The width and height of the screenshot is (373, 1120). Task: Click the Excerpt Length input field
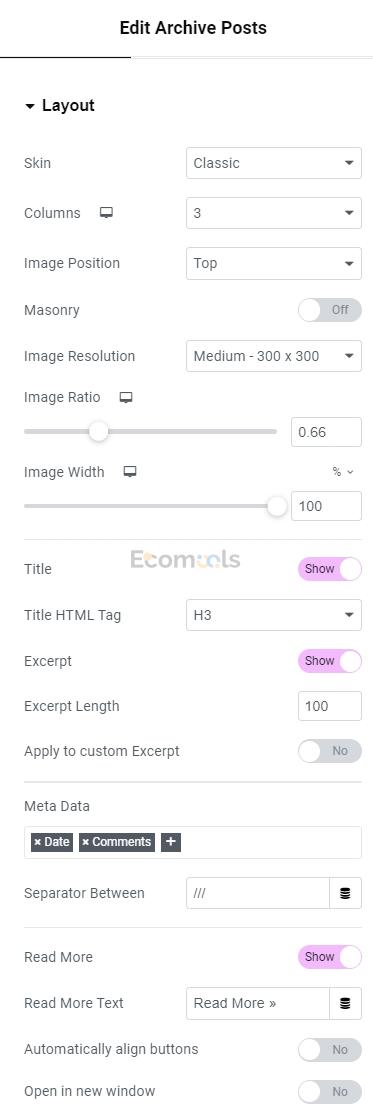click(x=329, y=706)
